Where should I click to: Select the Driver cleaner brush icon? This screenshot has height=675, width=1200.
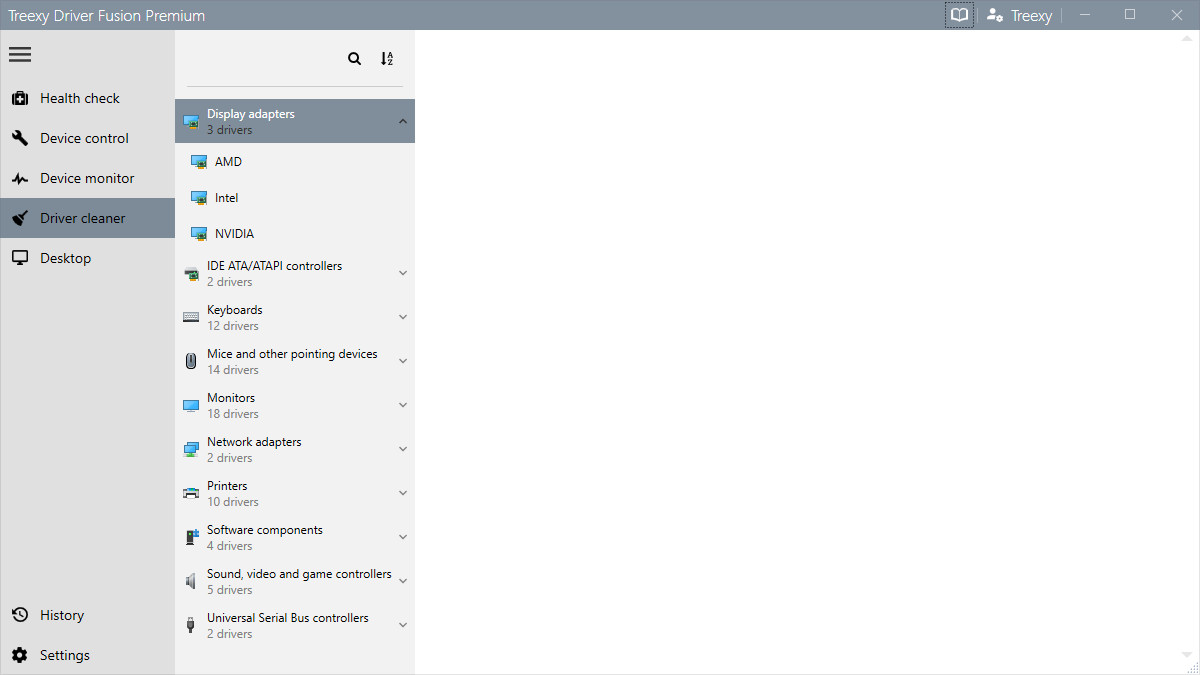[x=19, y=217]
